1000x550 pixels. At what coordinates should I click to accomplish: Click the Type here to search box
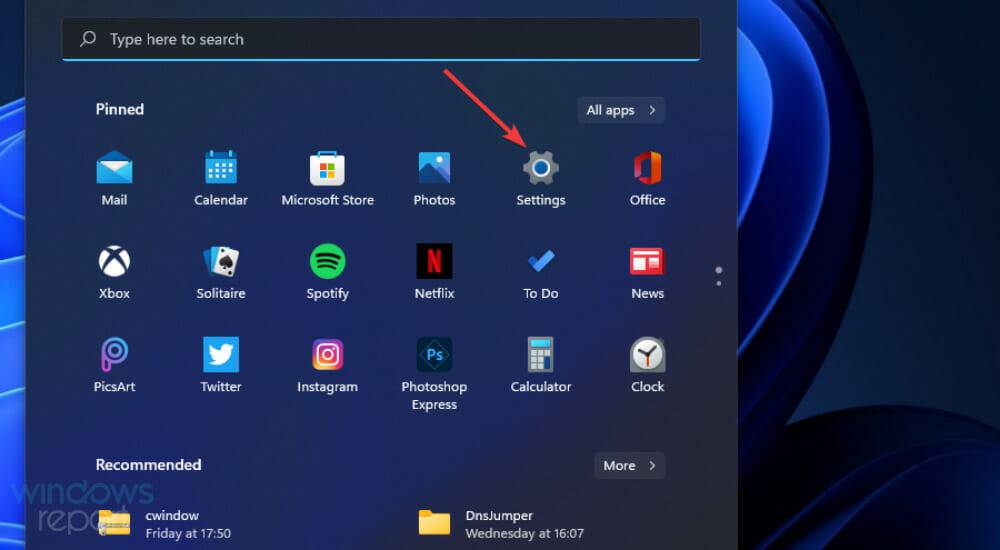(380, 39)
